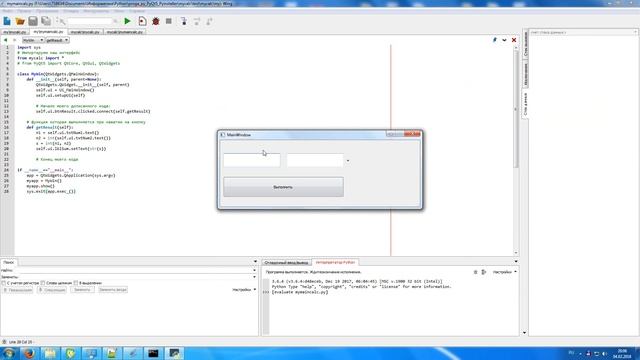Screen dimensions: 640x360
Task: Click the Следующая search button
Action: coord(52,290)
